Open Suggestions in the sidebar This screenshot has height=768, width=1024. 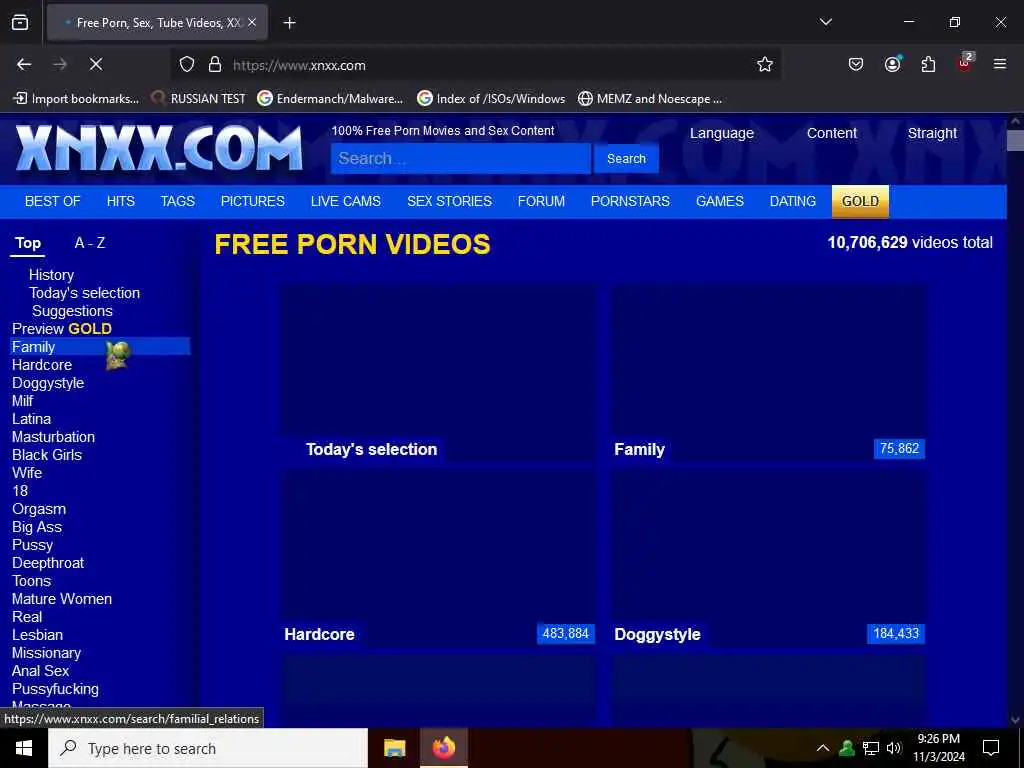tap(72, 311)
